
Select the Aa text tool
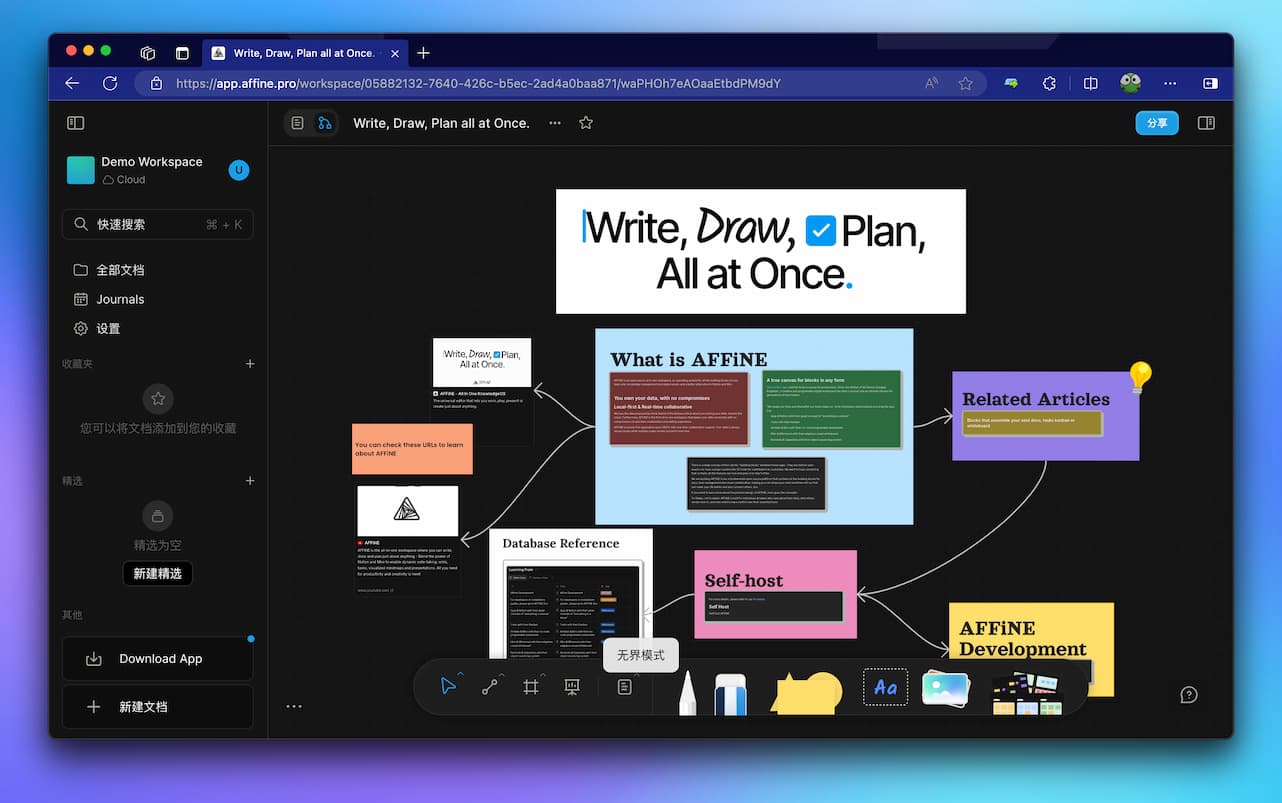885,687
